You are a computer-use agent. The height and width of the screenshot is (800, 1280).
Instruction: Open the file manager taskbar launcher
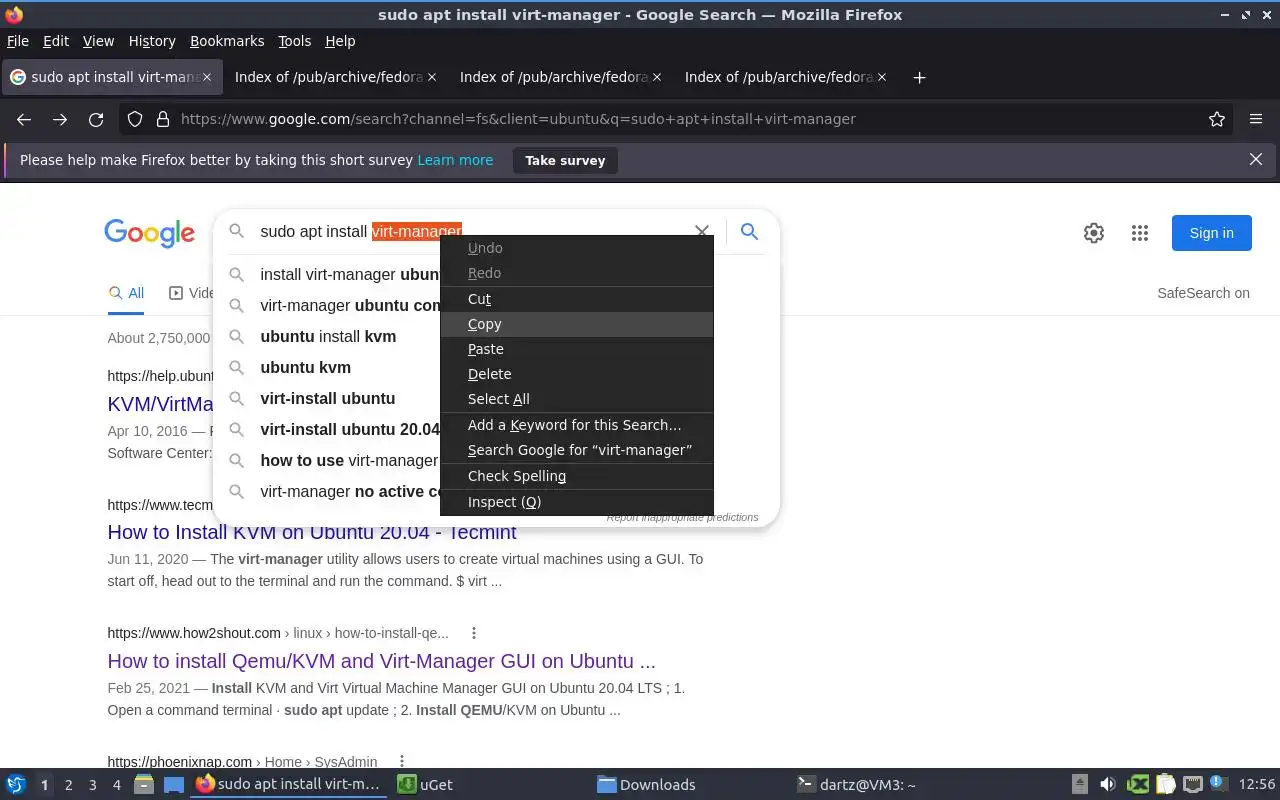click(x=143, y=785)
